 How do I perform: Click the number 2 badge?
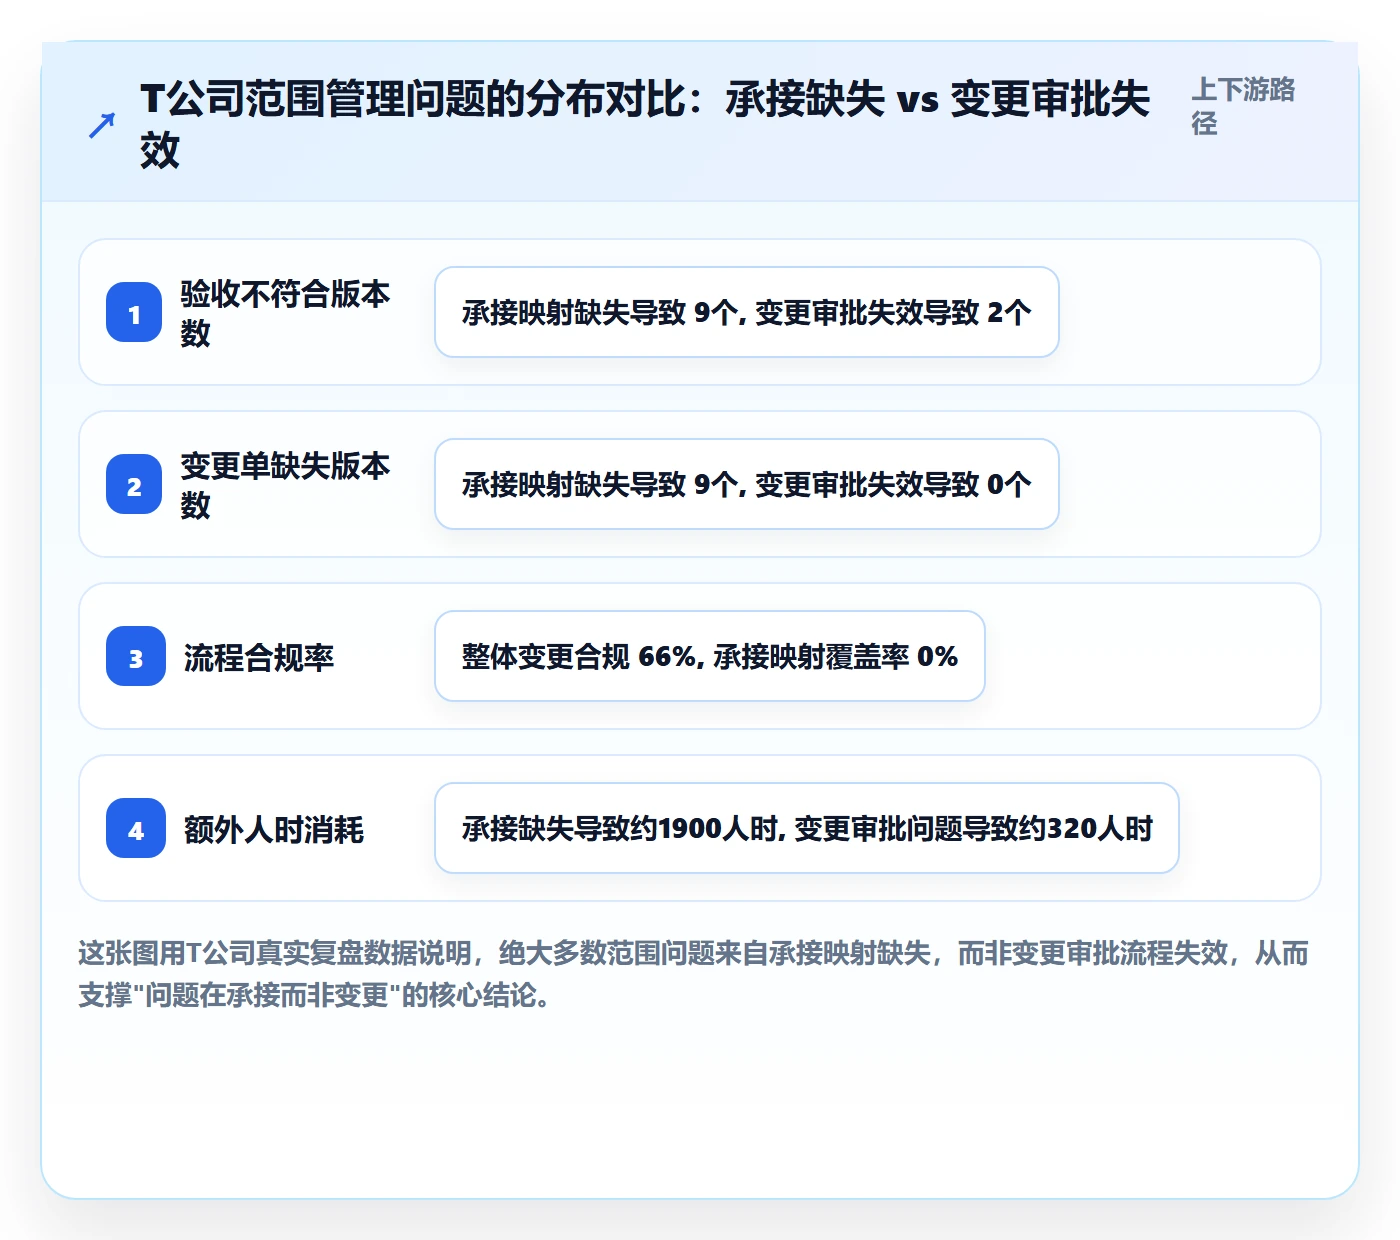click(x=134, y=484)
